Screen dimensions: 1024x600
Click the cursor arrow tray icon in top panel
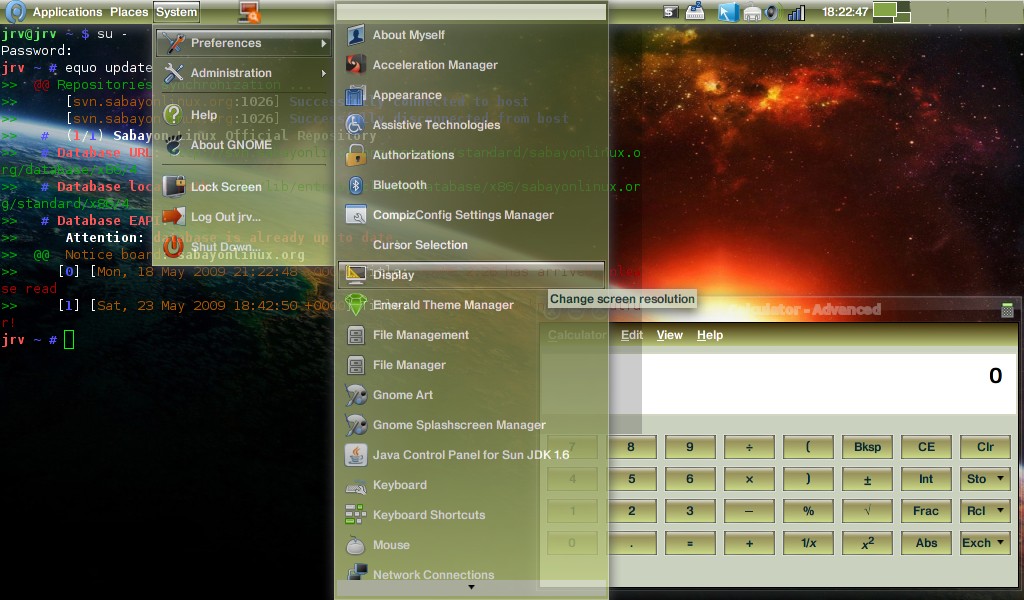(727, 12)
